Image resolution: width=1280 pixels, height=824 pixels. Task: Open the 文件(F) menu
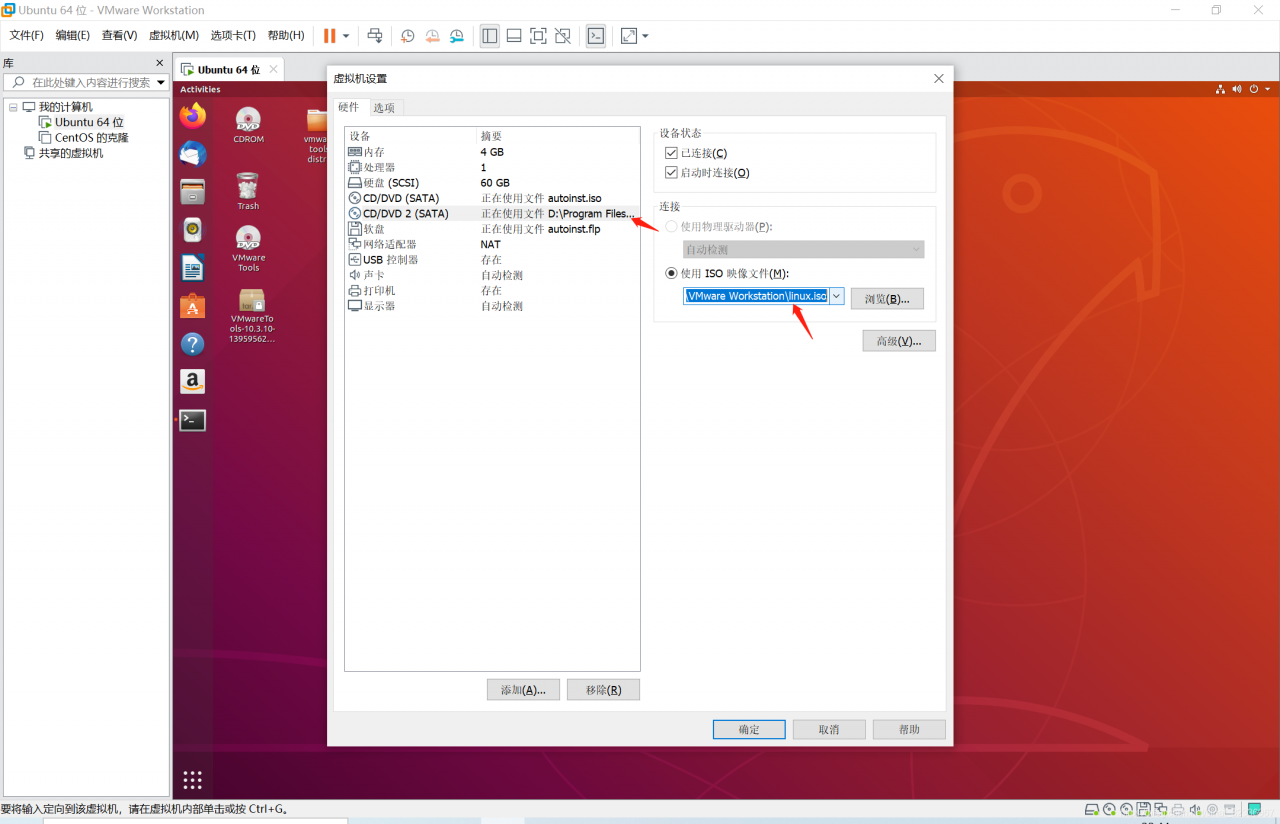(x=27, y=35)
